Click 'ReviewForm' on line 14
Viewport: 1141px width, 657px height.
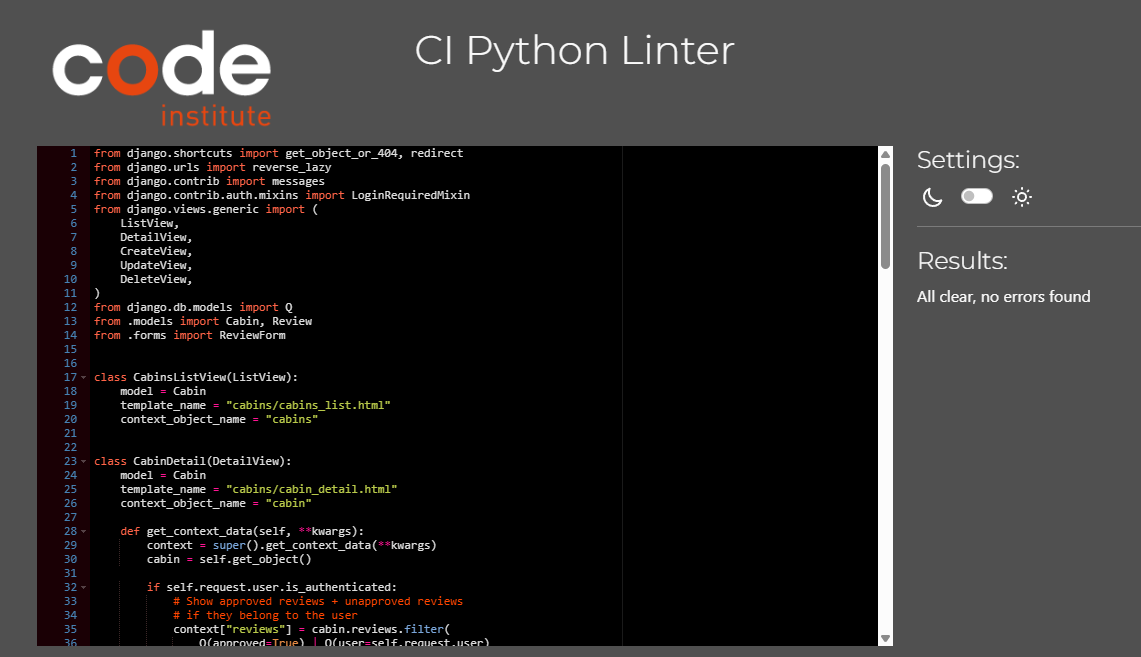point(253,335)
